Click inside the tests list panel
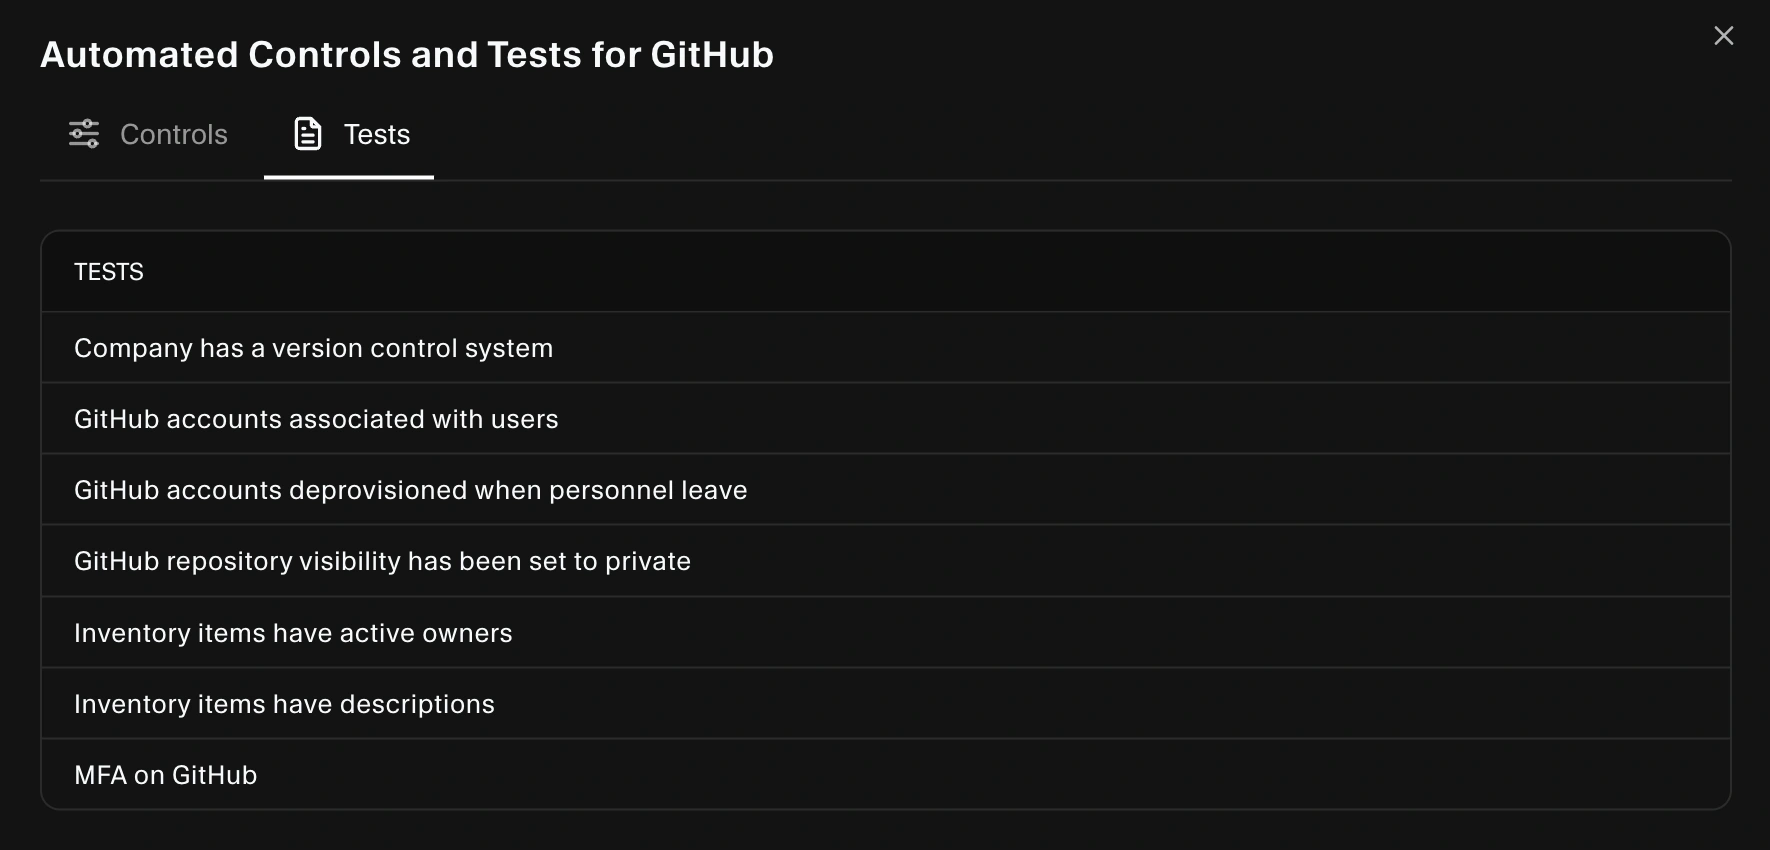1770x850 pixels. (x=885, y=520)
